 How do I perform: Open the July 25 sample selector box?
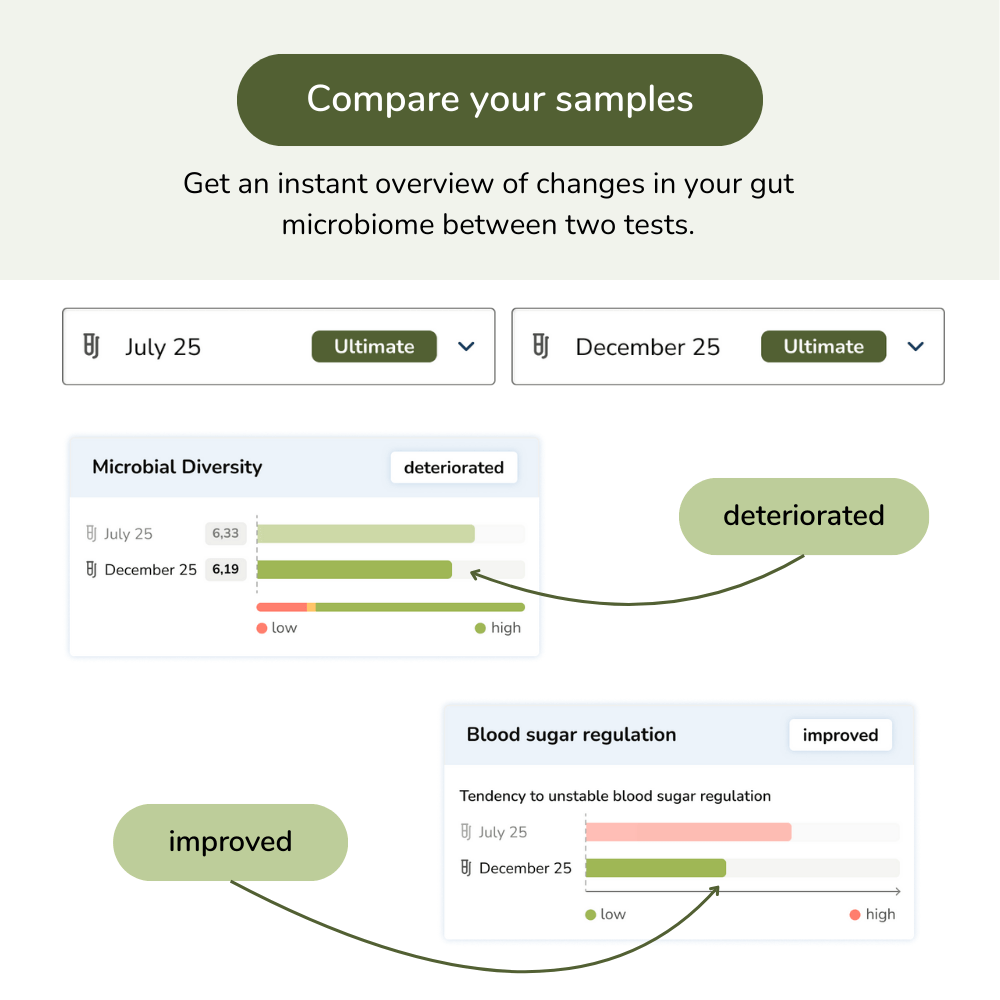click(200, 347)
